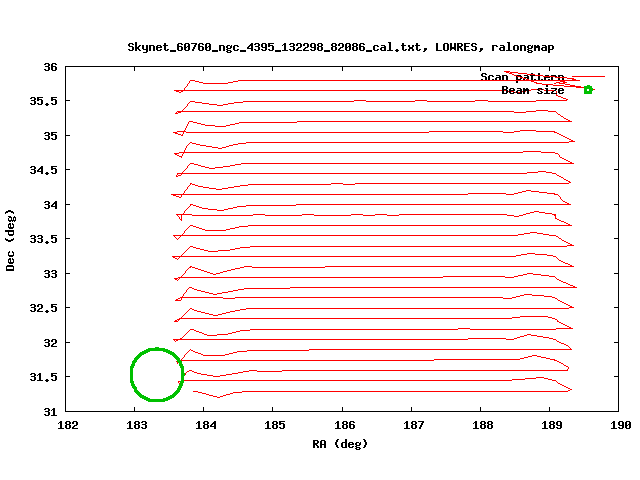Click the '189' x-axis tick label
Viewport: 640px width, 480px height.
point(551,425)
